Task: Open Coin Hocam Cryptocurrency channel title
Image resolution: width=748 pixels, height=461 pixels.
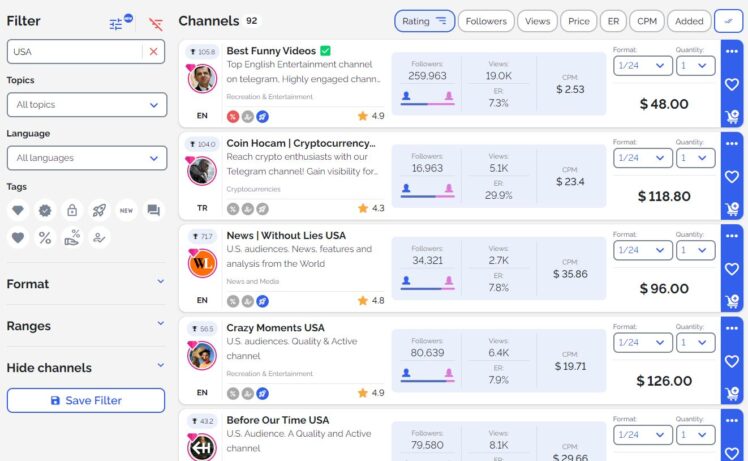Action: click(x=301, y=143)
